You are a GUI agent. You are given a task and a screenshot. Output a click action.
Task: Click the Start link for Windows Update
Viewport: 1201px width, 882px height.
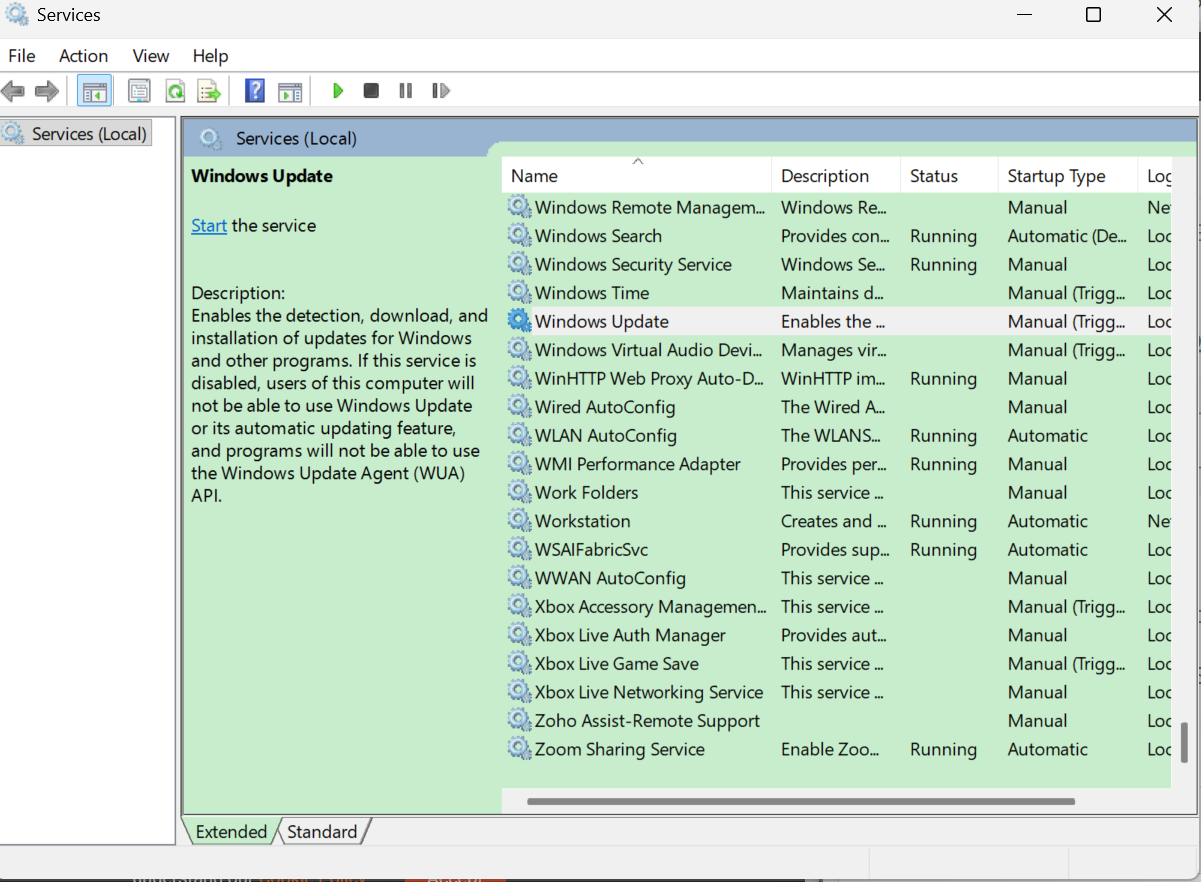[208, 225]
